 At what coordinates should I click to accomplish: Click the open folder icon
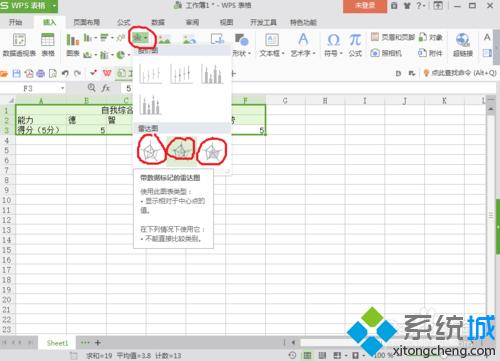[4, 73]
